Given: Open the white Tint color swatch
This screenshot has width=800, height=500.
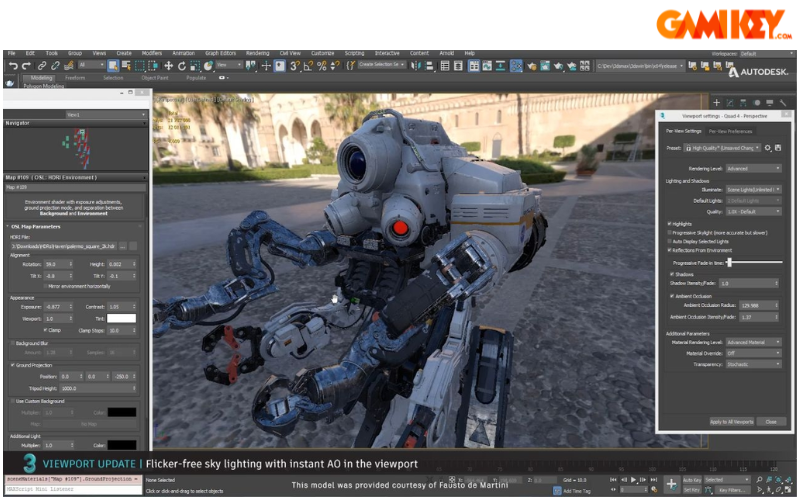Looking at the screenshot, I should (121, 319).
